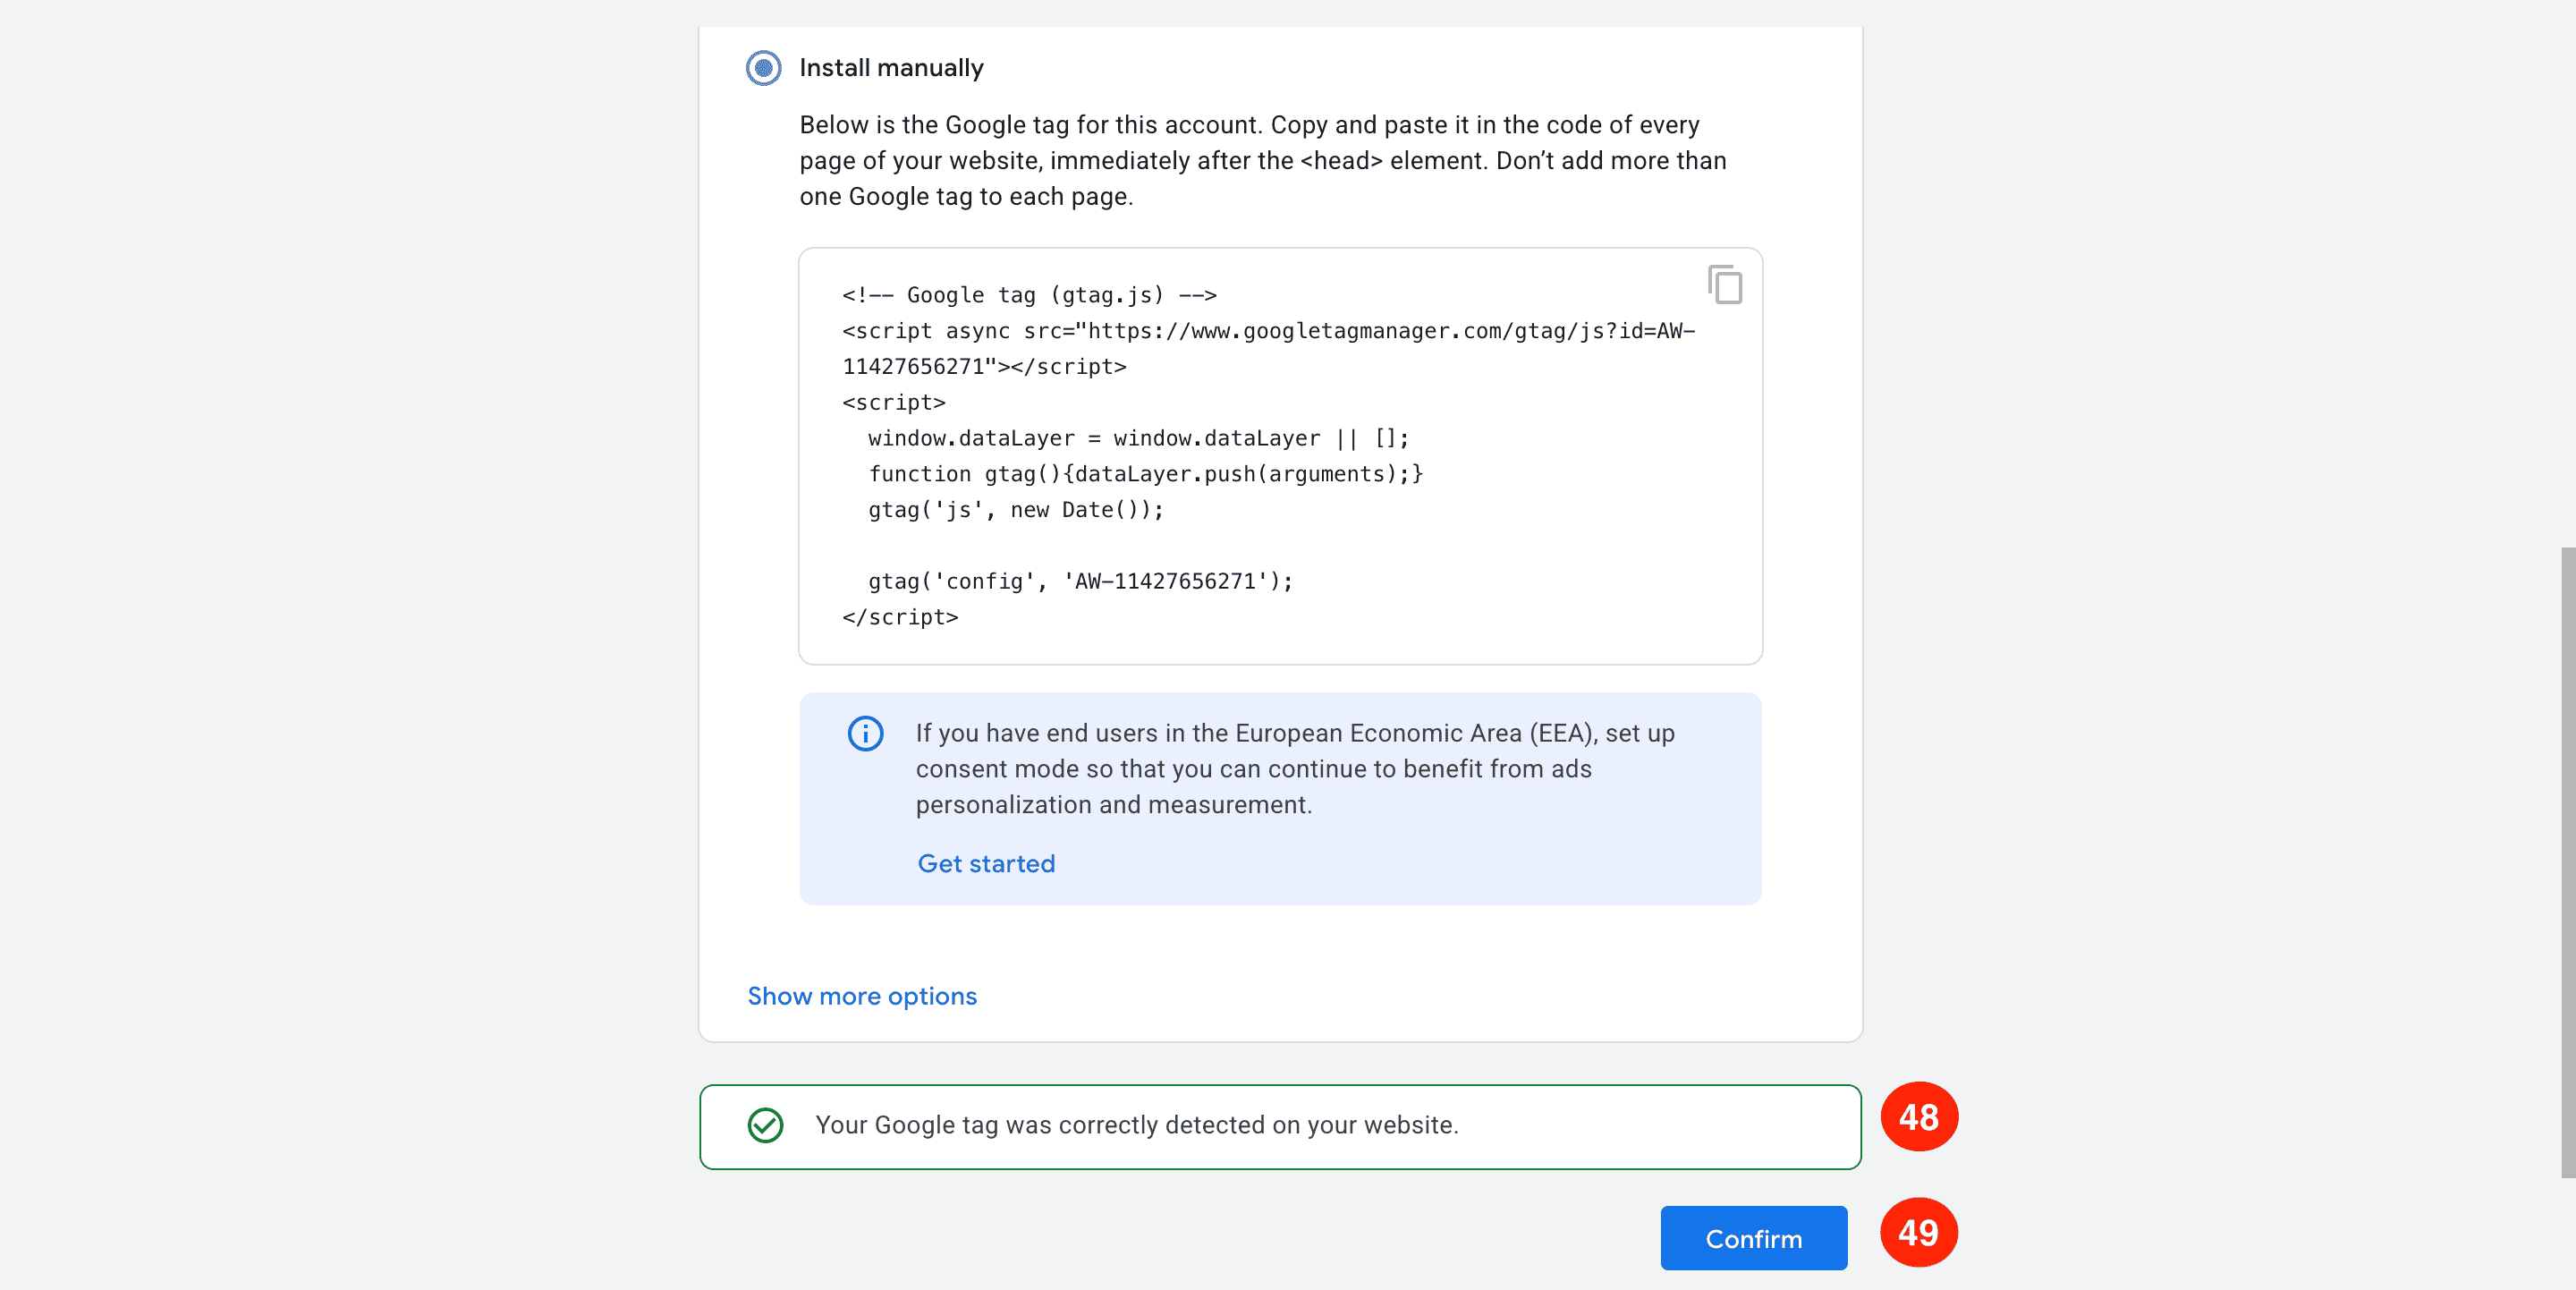Click the page vertical scrollbar
Screen dimensions: 2576x1290
(2567, 862)
